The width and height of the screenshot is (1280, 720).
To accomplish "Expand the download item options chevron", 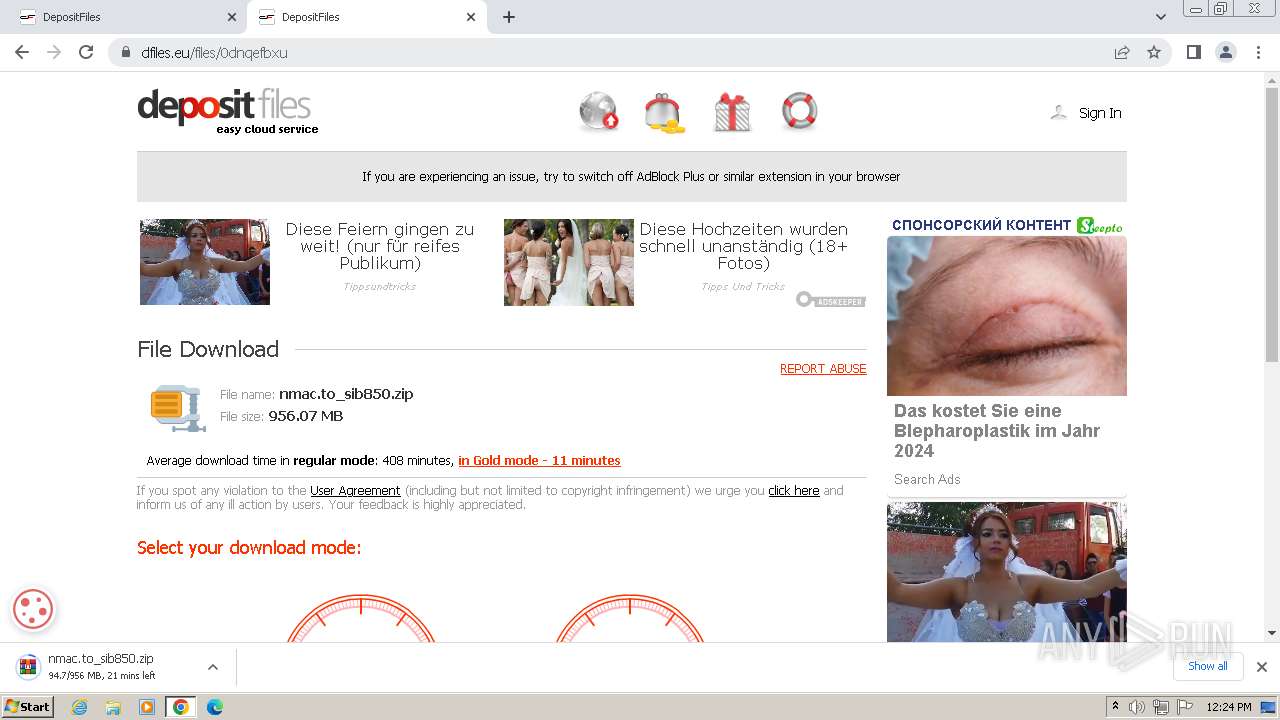I will pyautogui.click(x=212, y=667).
